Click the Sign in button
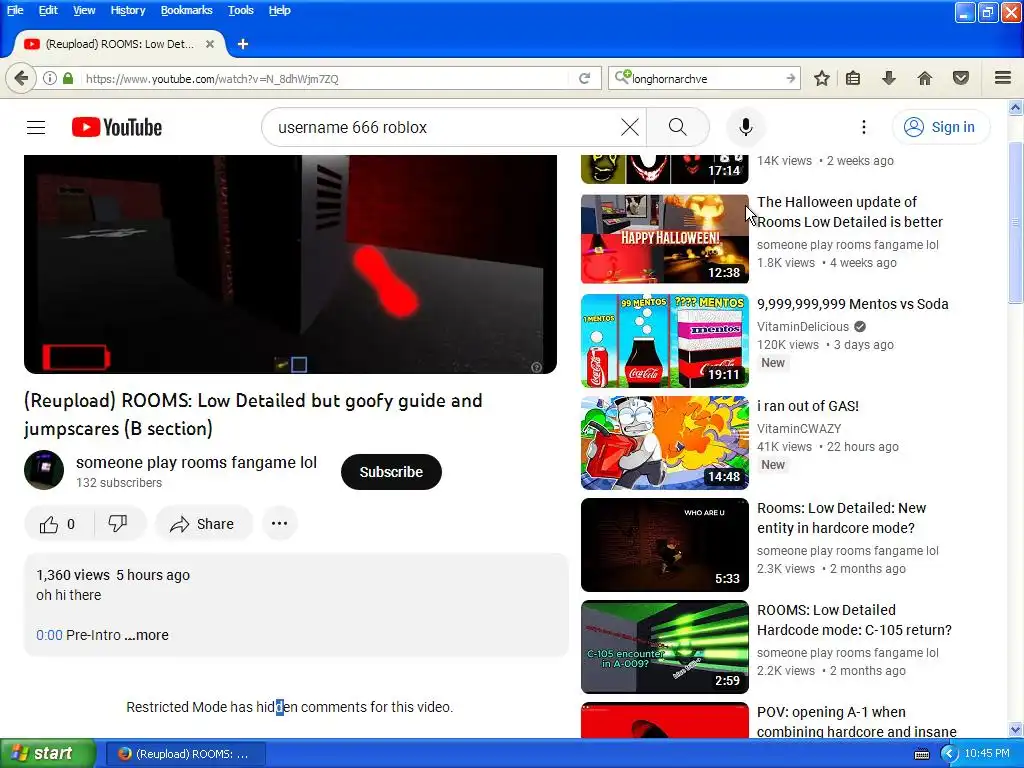The image size is (1024, 768). tap(940, 127)
